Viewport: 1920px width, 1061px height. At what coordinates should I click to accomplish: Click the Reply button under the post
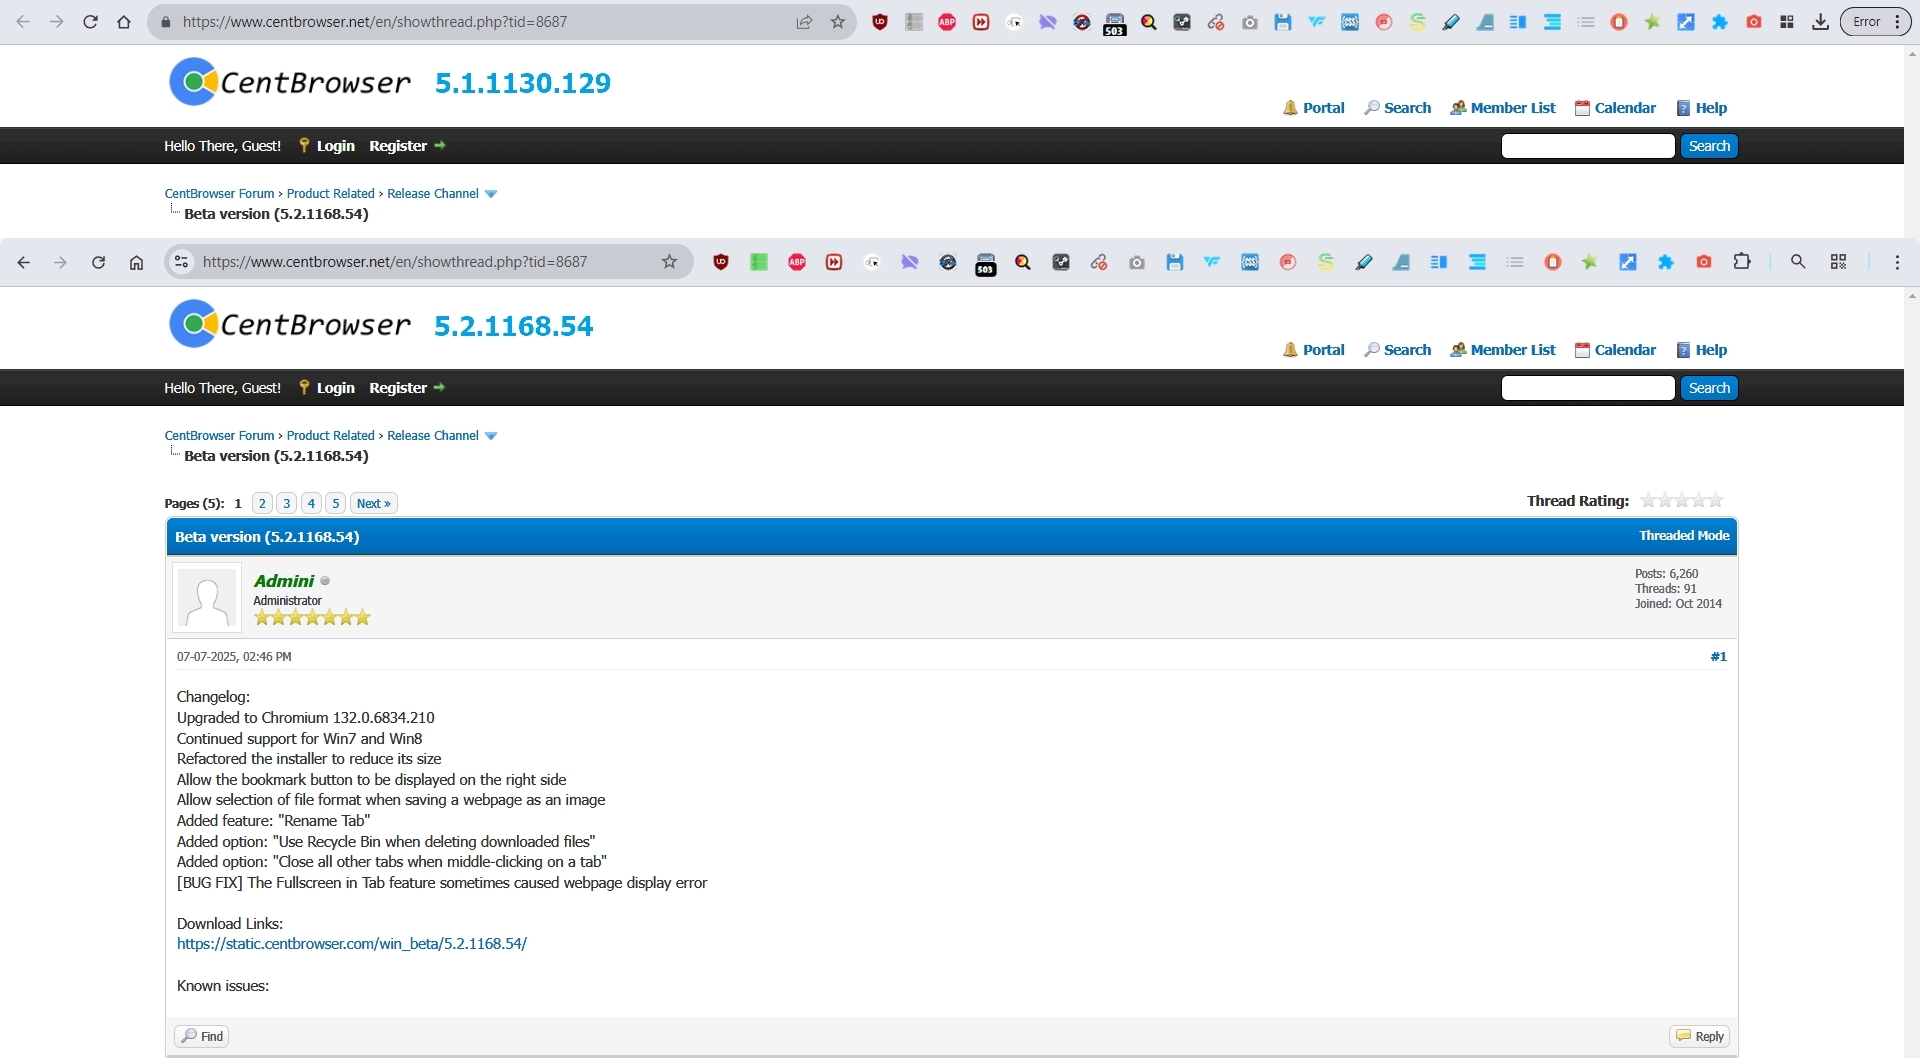click(1700, 1036)
